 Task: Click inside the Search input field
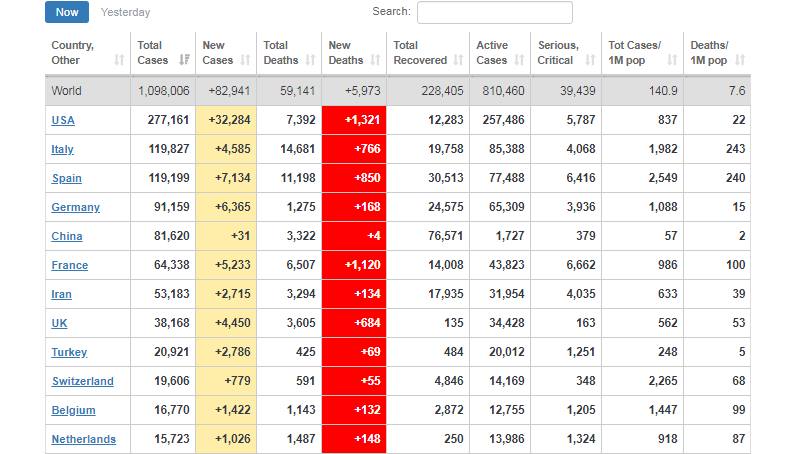(494, 12)
